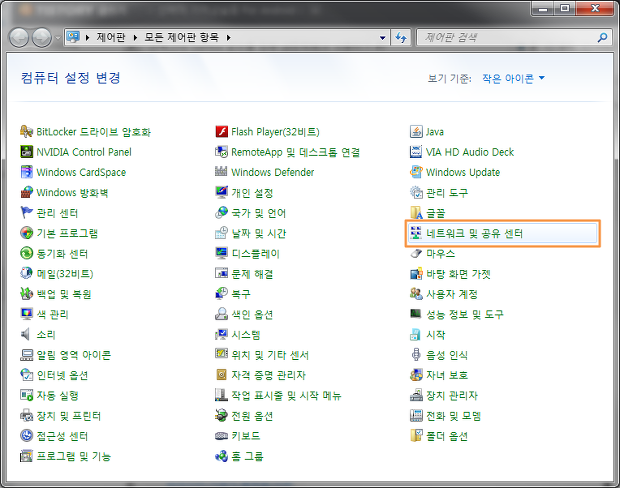Open the 디스플레이 icon
The width and height of the screenshot is (620, 488).
[x=221, y=253]
